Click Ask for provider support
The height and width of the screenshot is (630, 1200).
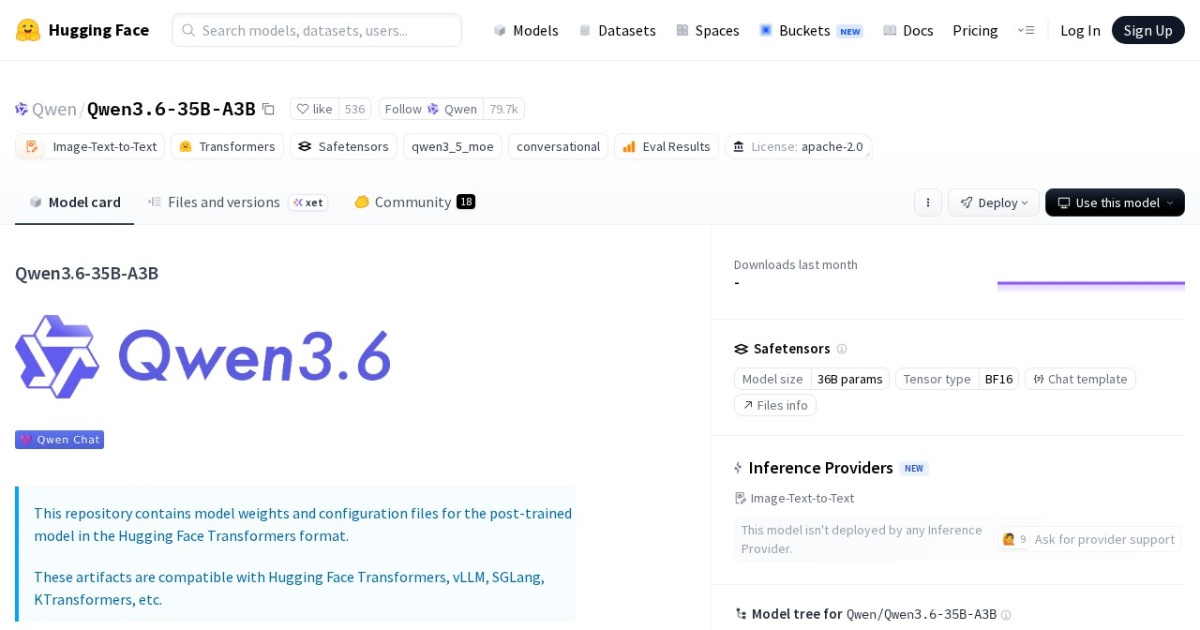tap(1088, 539)
